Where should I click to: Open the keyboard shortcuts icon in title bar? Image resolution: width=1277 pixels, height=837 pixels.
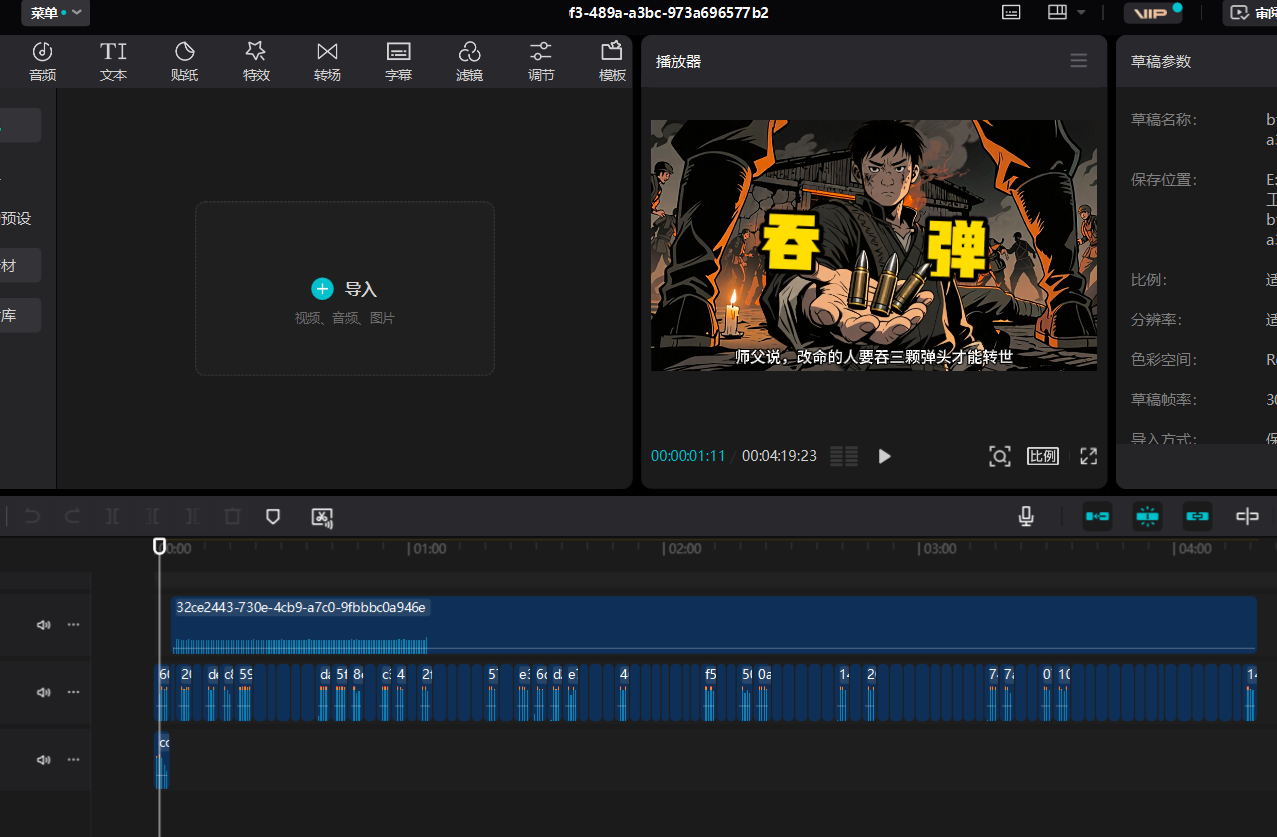pyautogui.click(x=1011, y=12)
